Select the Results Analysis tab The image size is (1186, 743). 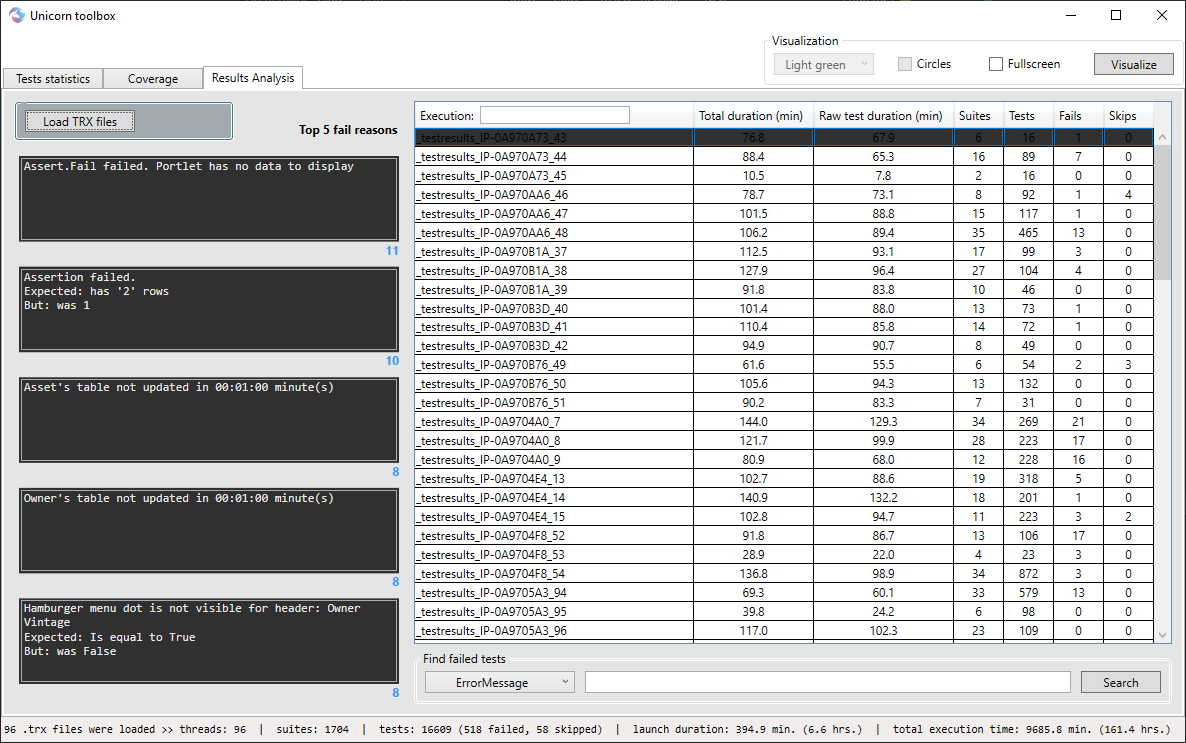(253, 78)
